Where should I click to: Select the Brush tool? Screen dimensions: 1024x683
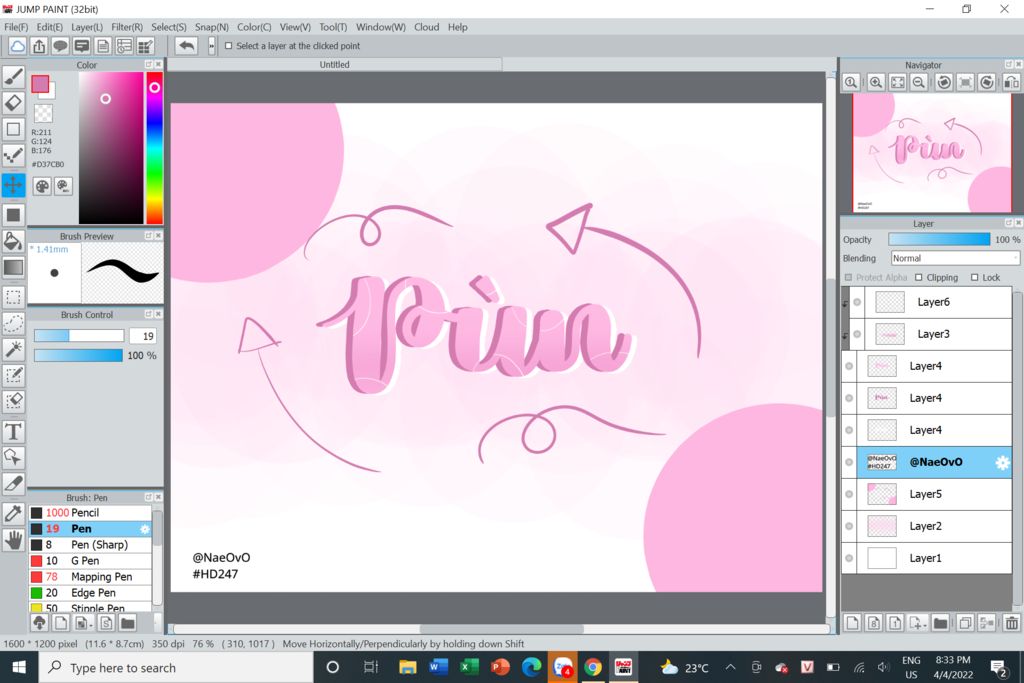(14, 77)
